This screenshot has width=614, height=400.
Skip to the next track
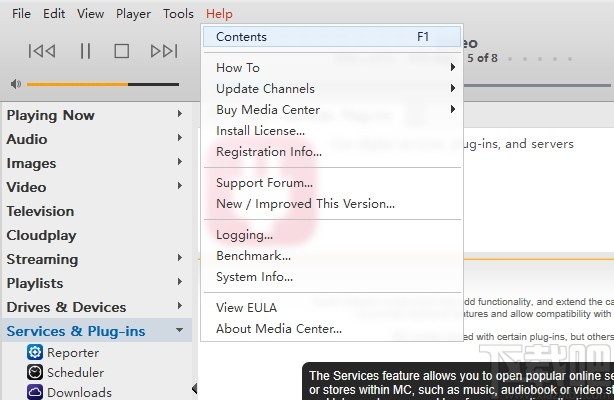pyautogui.click(x=163, y=51)
